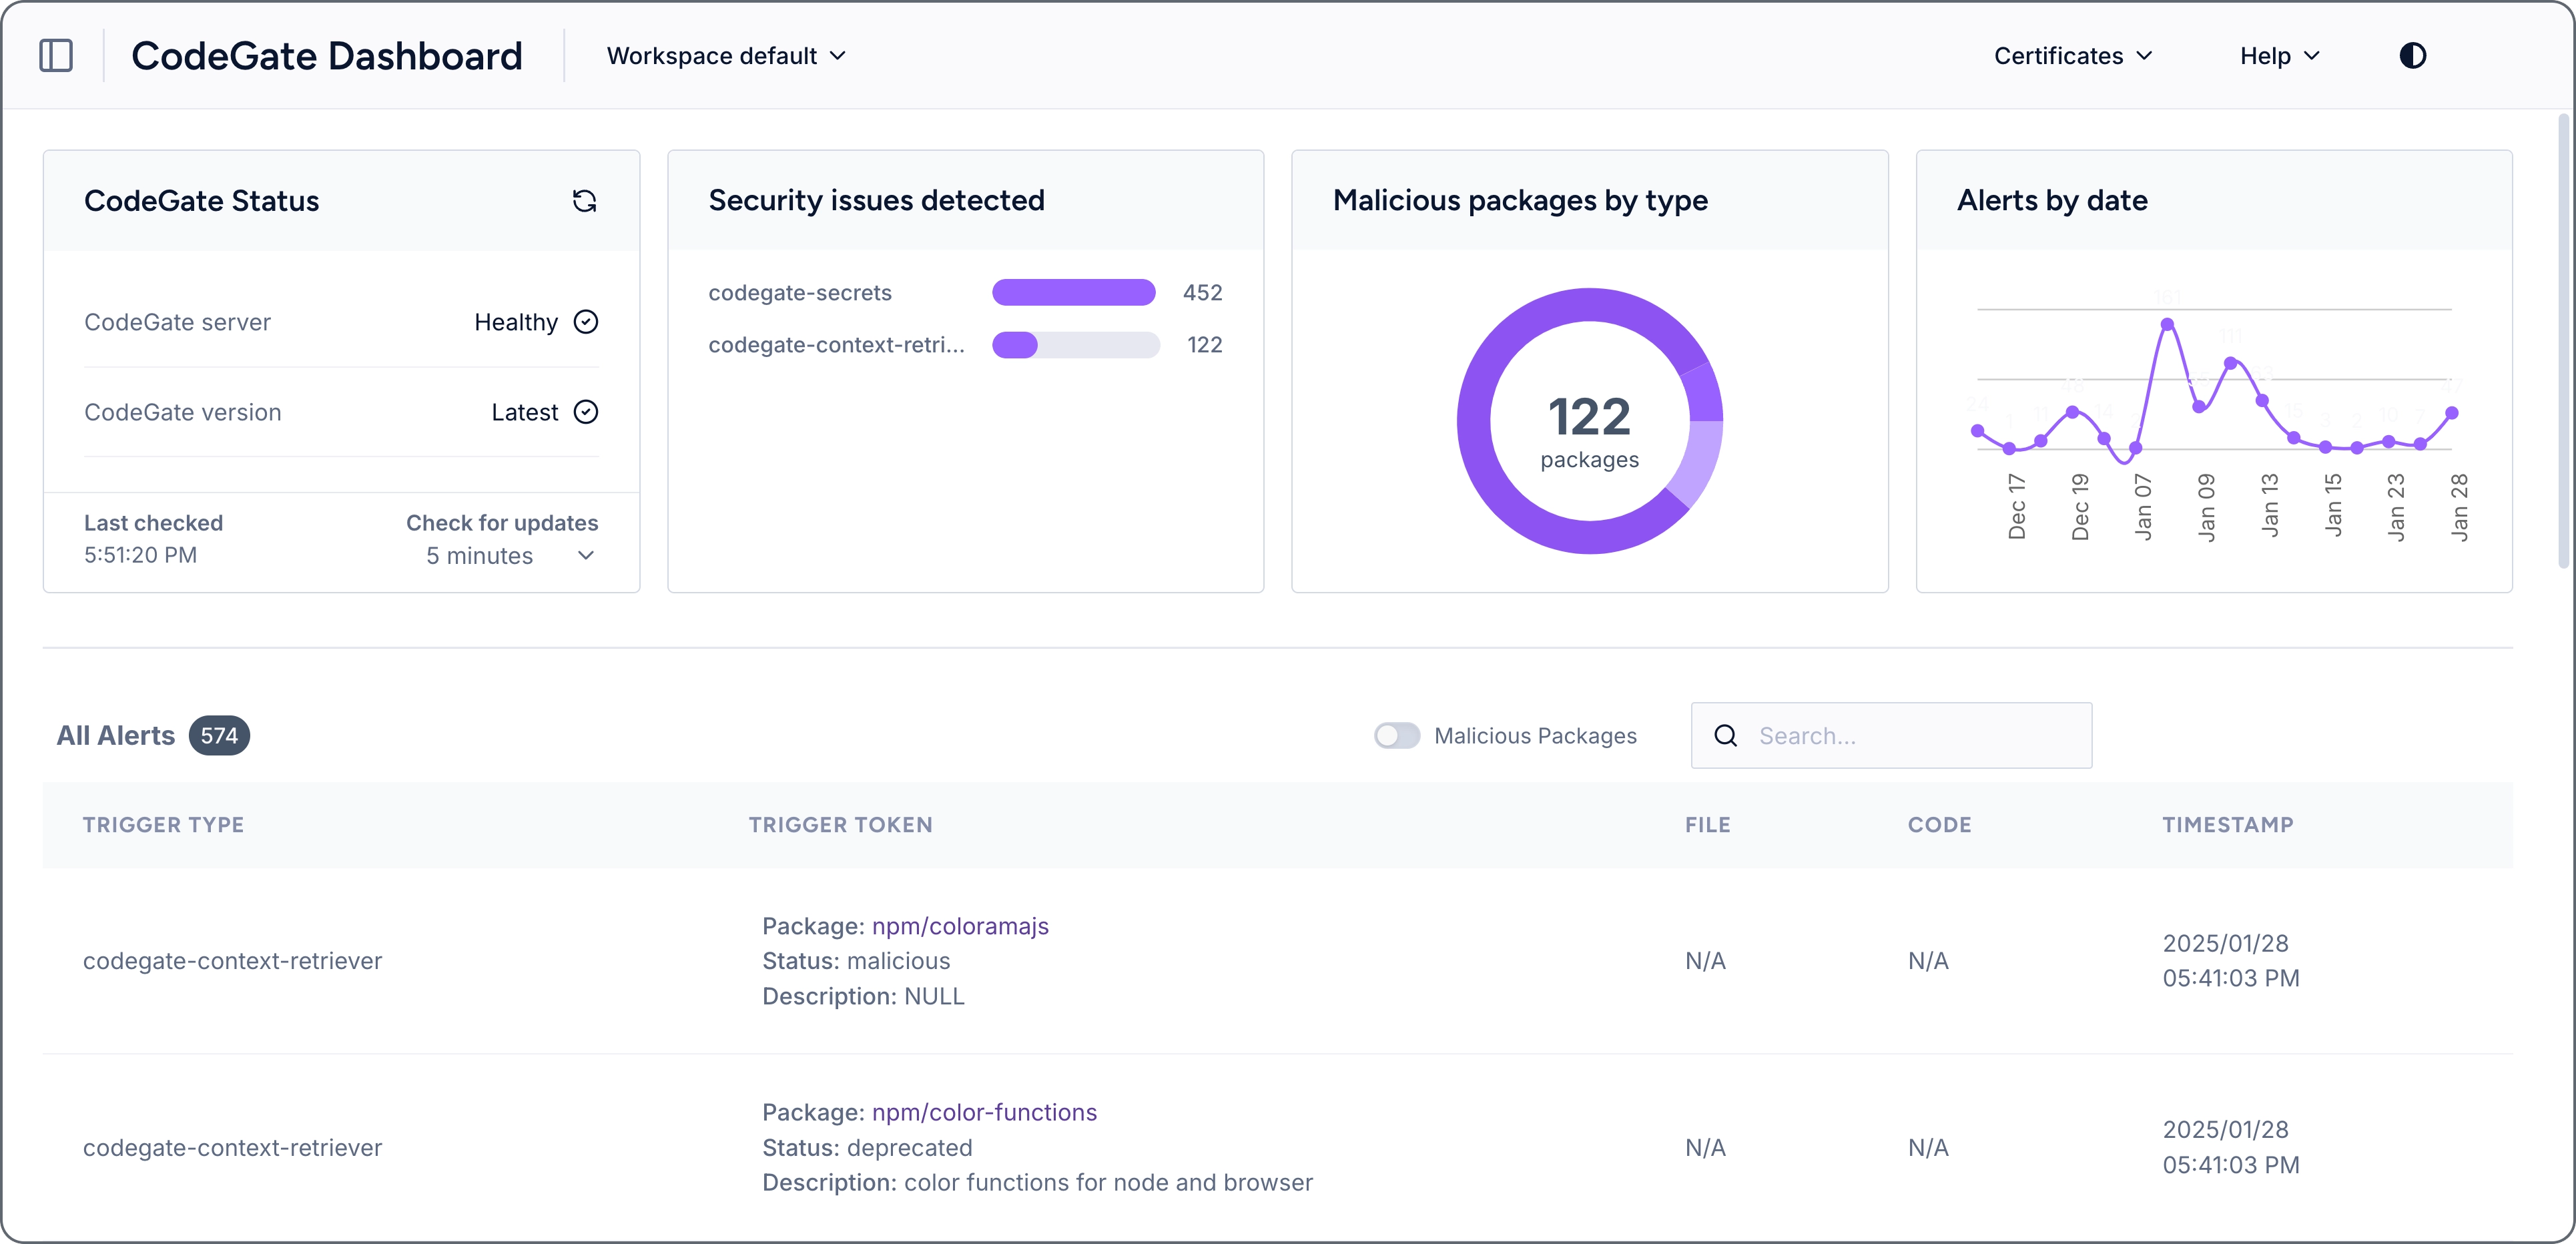
Task: Toggle the sidebar panel icon
Action: (x=56, y=55)
